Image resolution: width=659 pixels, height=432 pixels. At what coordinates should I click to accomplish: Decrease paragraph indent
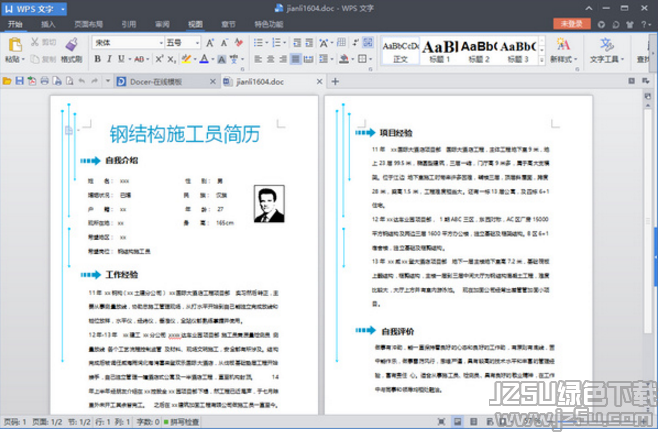[x=297, y=42]
